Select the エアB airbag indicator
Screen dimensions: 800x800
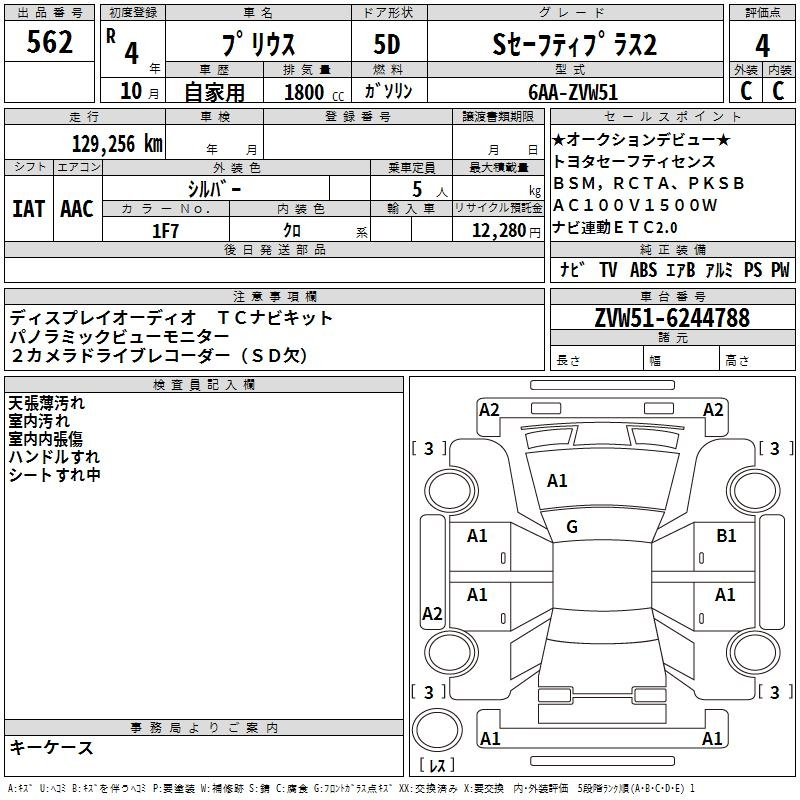coord(677,269)
